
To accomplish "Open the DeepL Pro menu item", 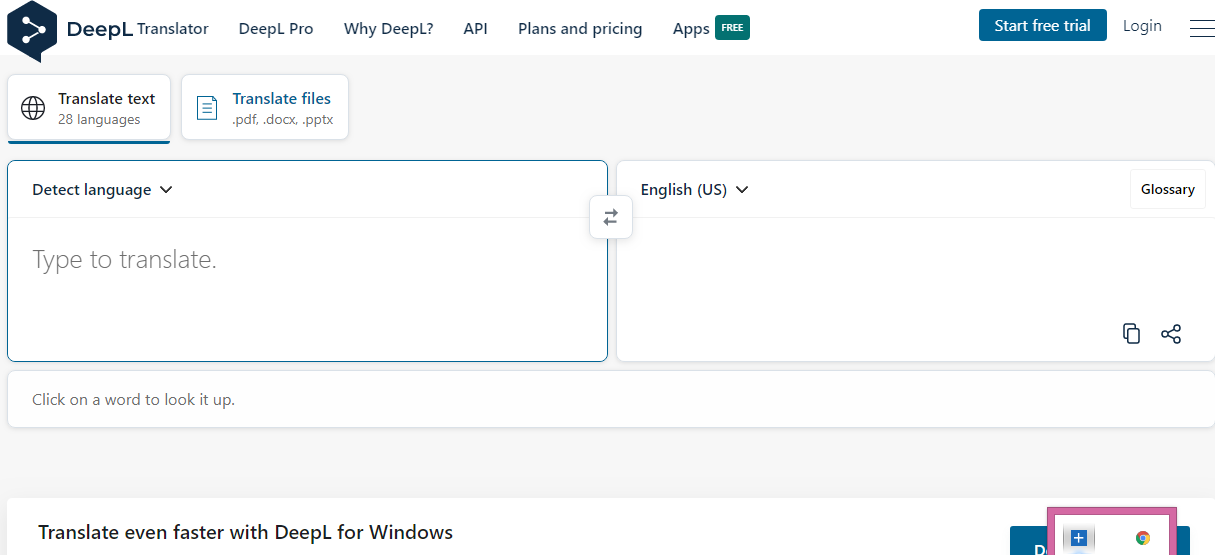I will pos(276,29).
